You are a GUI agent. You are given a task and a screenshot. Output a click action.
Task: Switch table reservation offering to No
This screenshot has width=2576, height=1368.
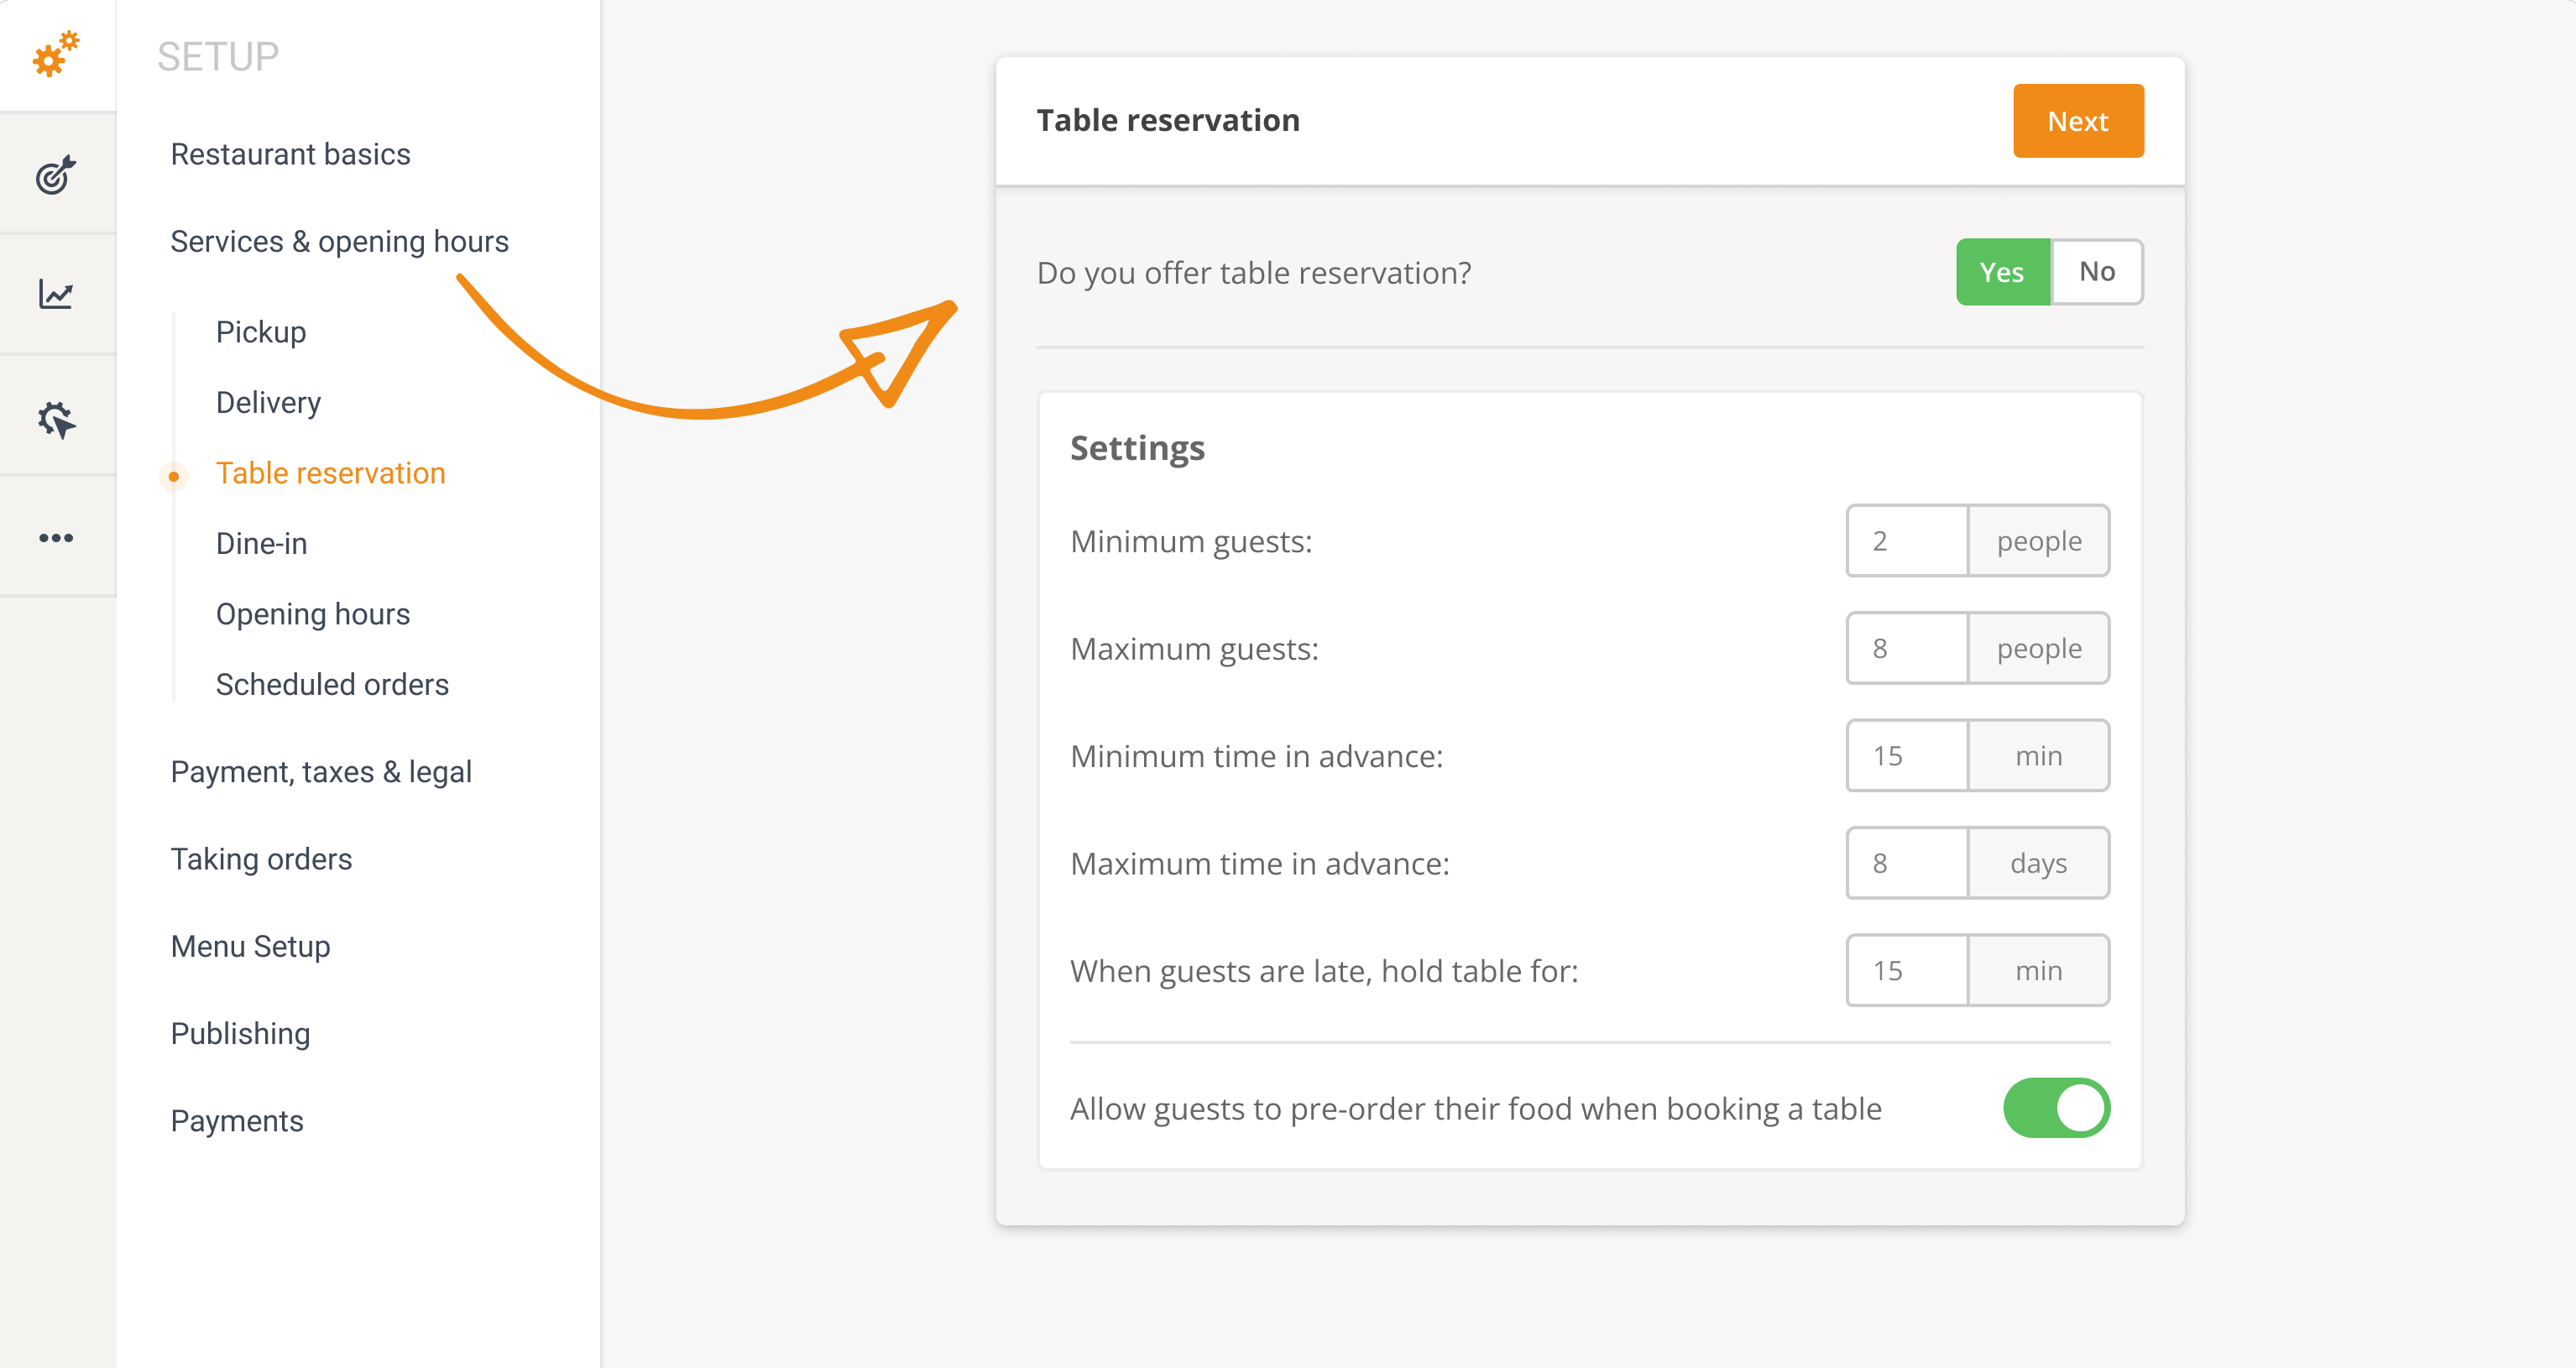click(x=2097, y=271)
